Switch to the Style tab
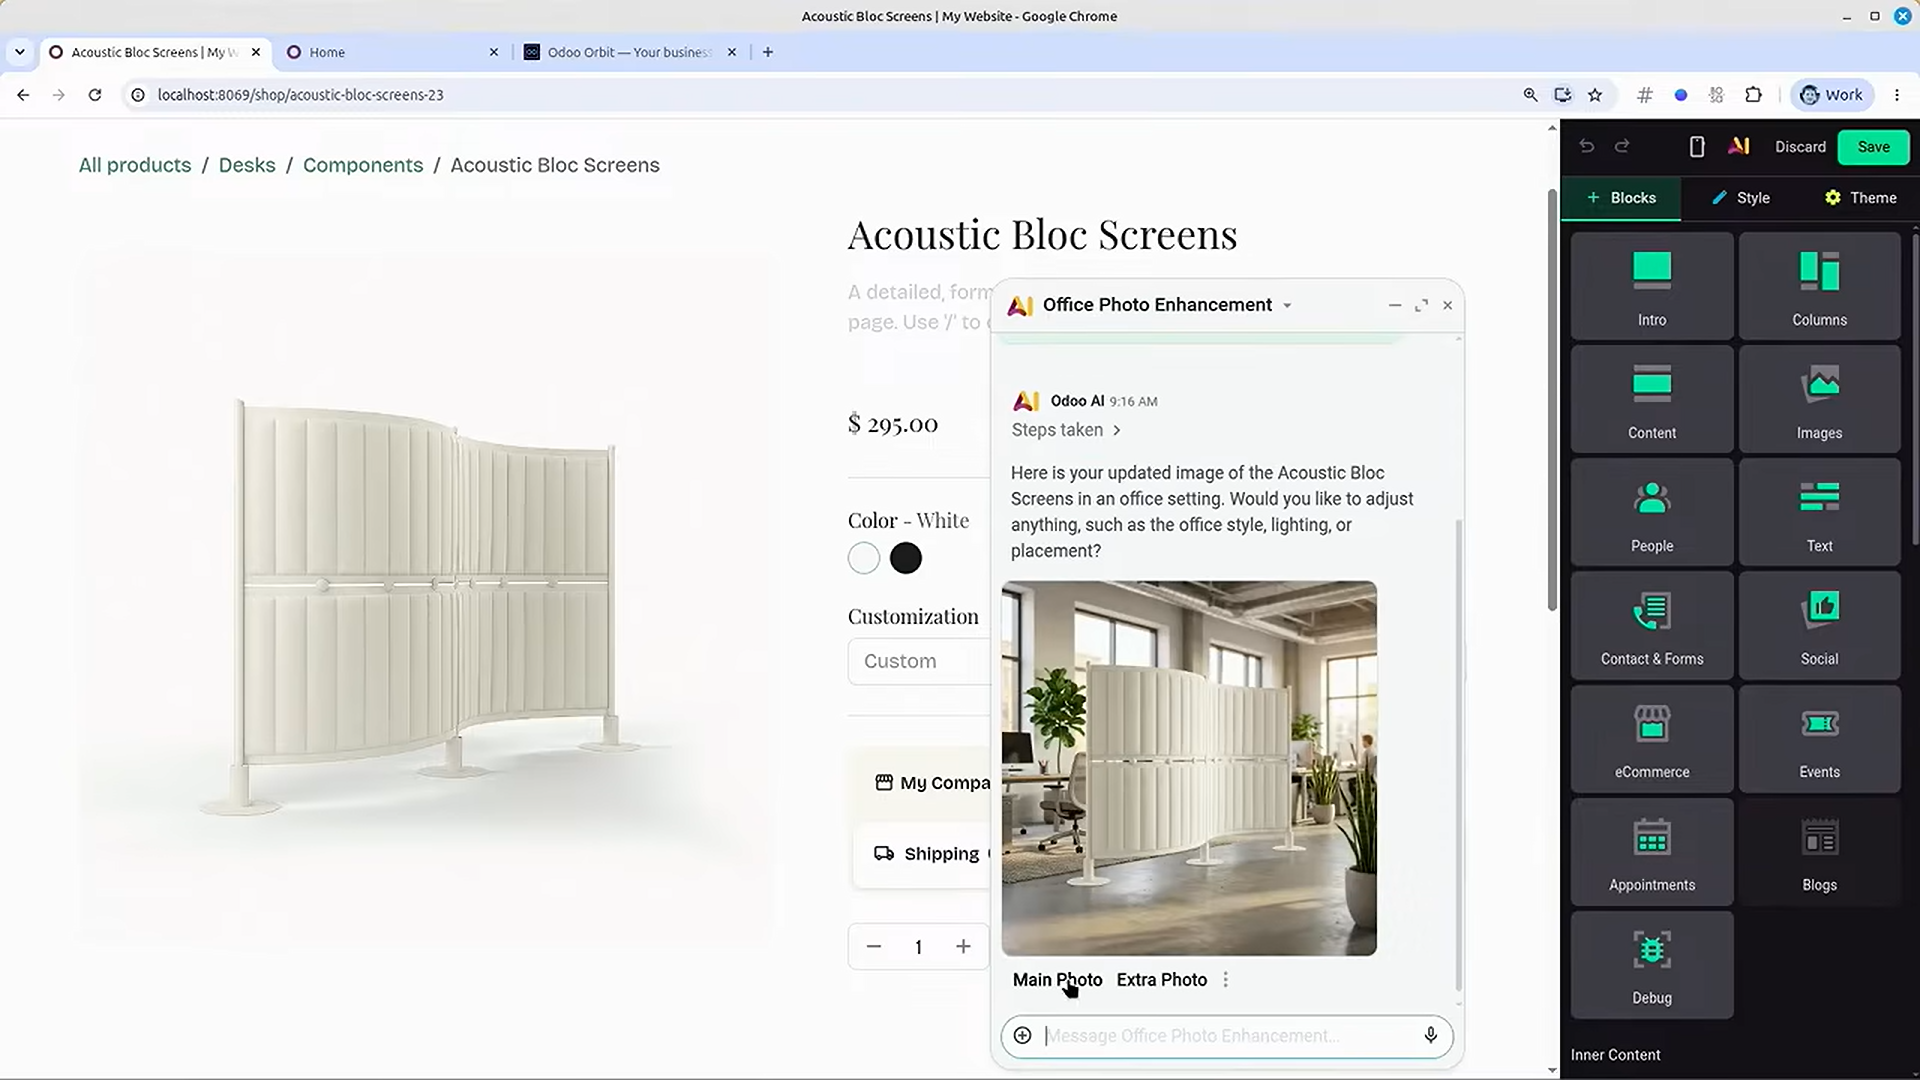The height and width of the screenshot is (1080, 1920). 1741,198
